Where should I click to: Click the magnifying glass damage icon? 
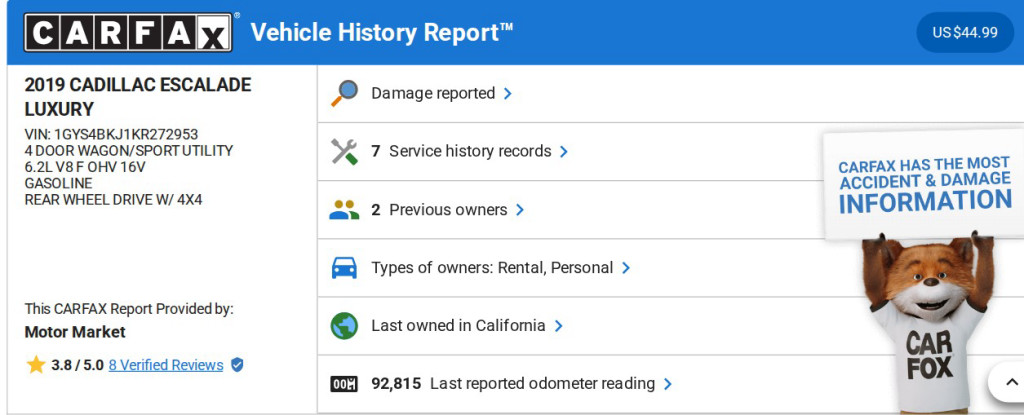[x=344, y=93]
